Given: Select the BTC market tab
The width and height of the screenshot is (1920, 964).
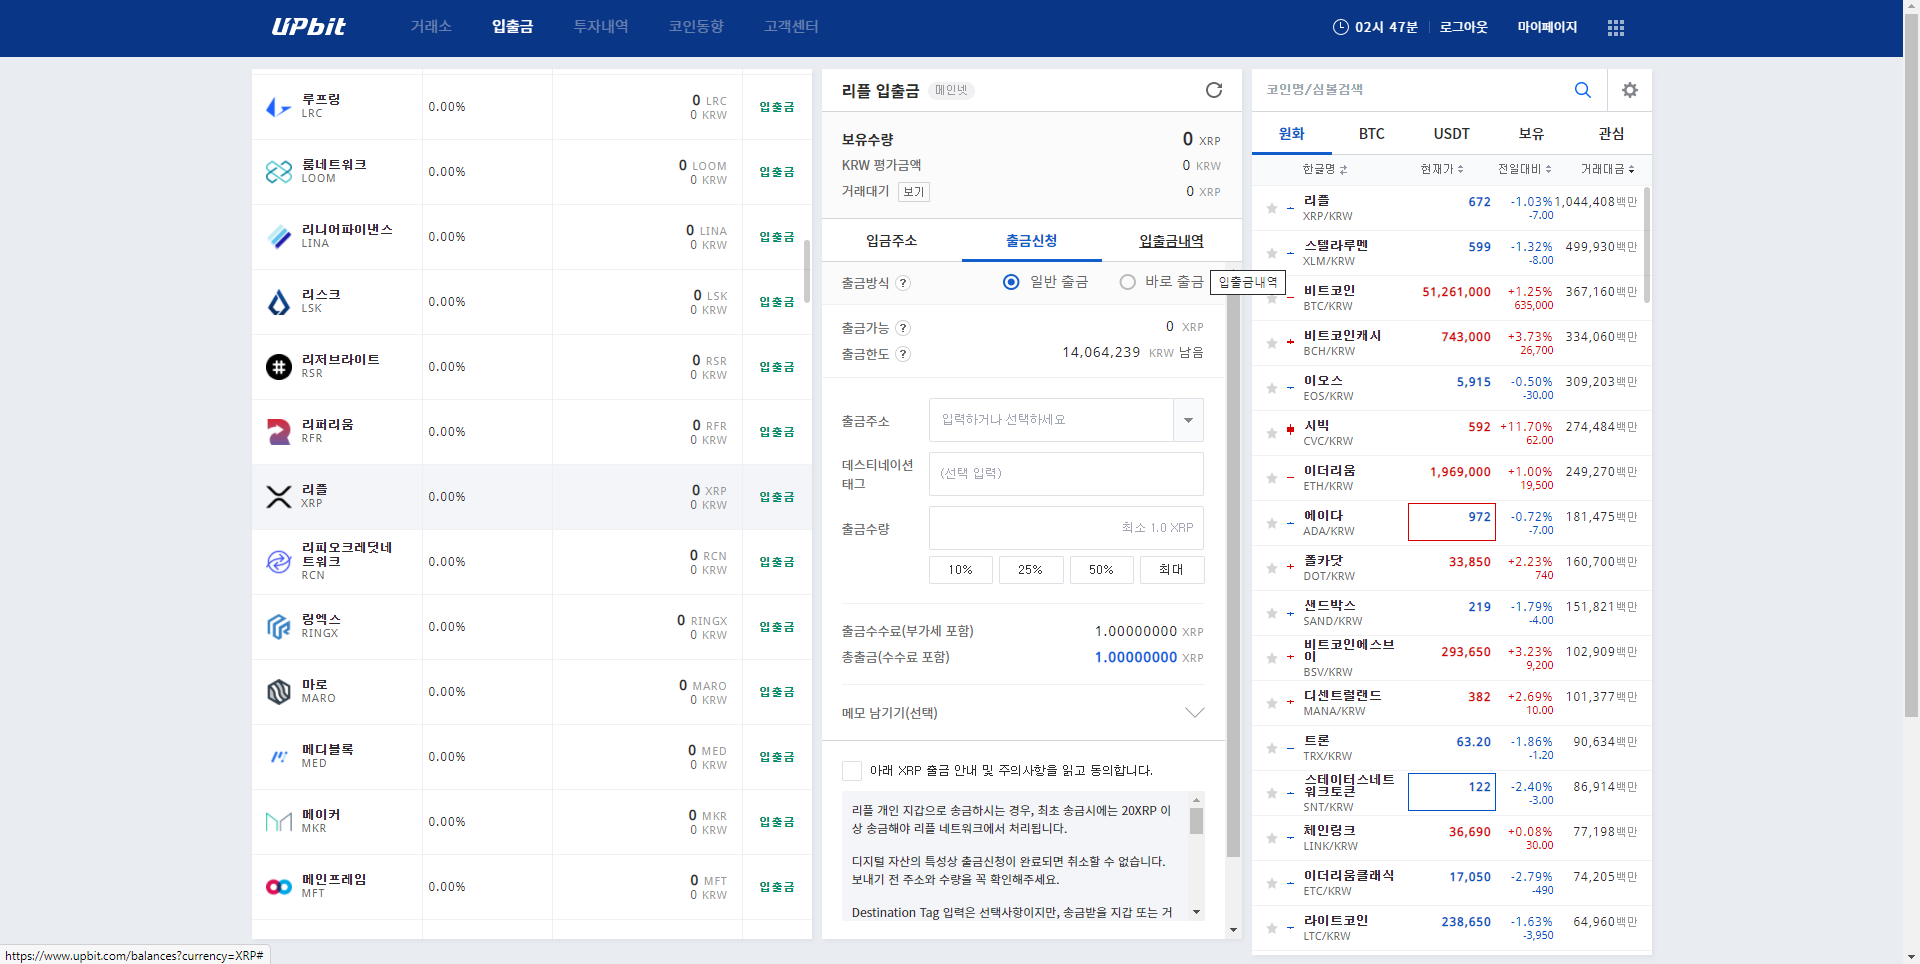Looking at the screenshot, I should pos(1372,134).
